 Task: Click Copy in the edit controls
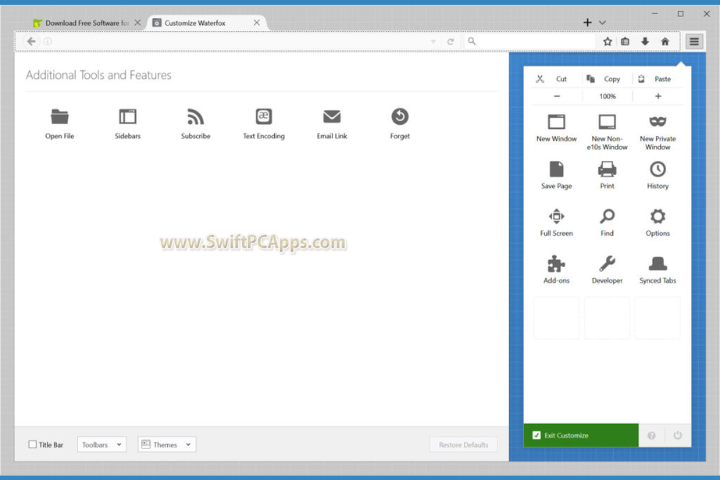point(607,79)
